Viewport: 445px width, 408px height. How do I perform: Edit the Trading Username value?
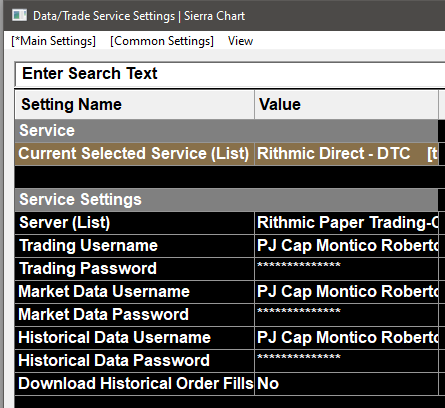[x=346, y=246]
